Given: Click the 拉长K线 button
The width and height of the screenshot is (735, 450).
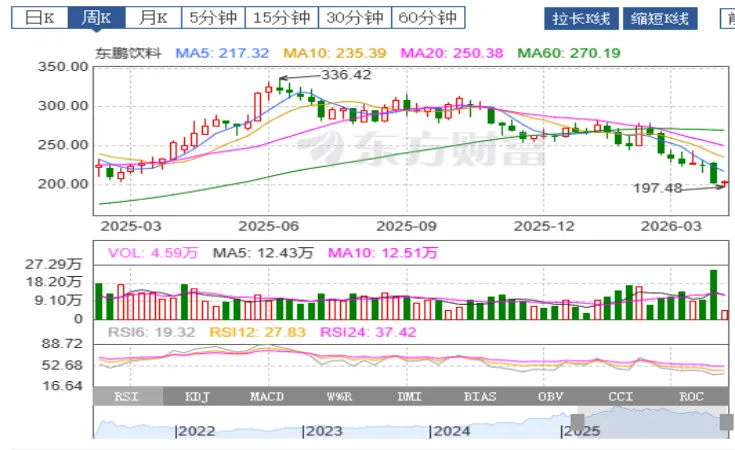Looking at the screenshot, I should (x=581, y=19).
